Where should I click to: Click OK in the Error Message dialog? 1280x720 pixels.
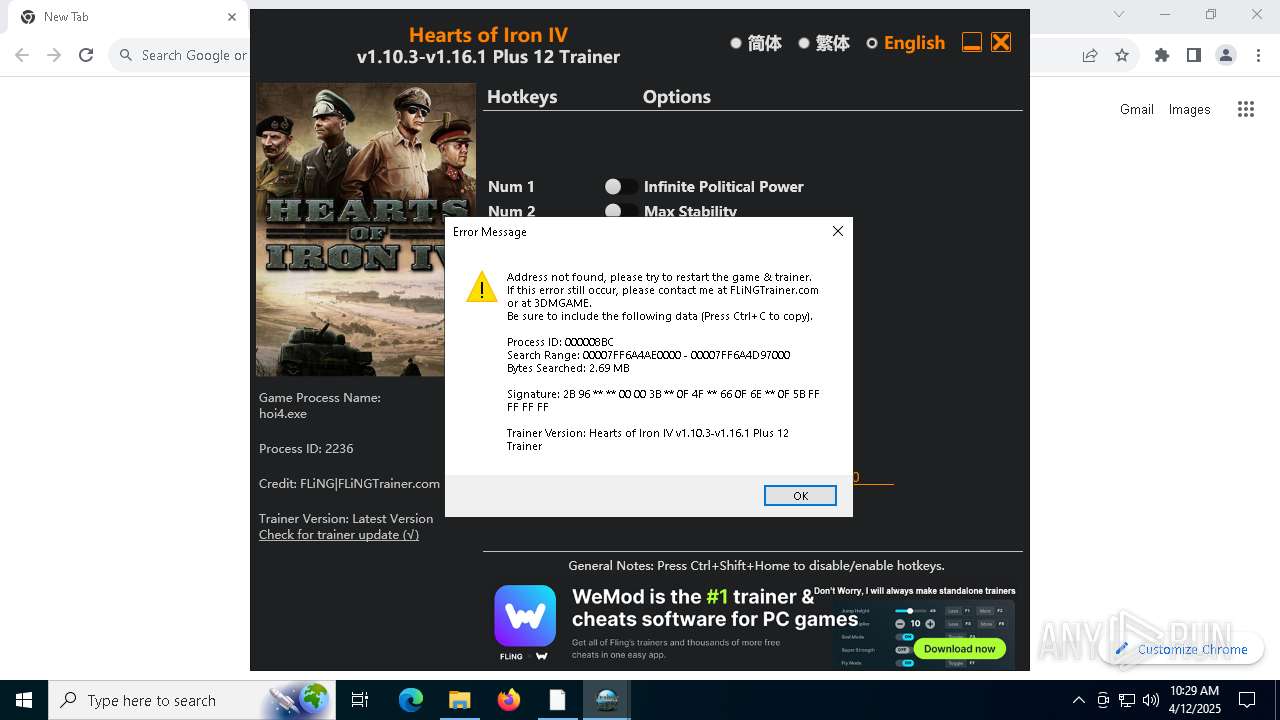[x=800, y=496]
